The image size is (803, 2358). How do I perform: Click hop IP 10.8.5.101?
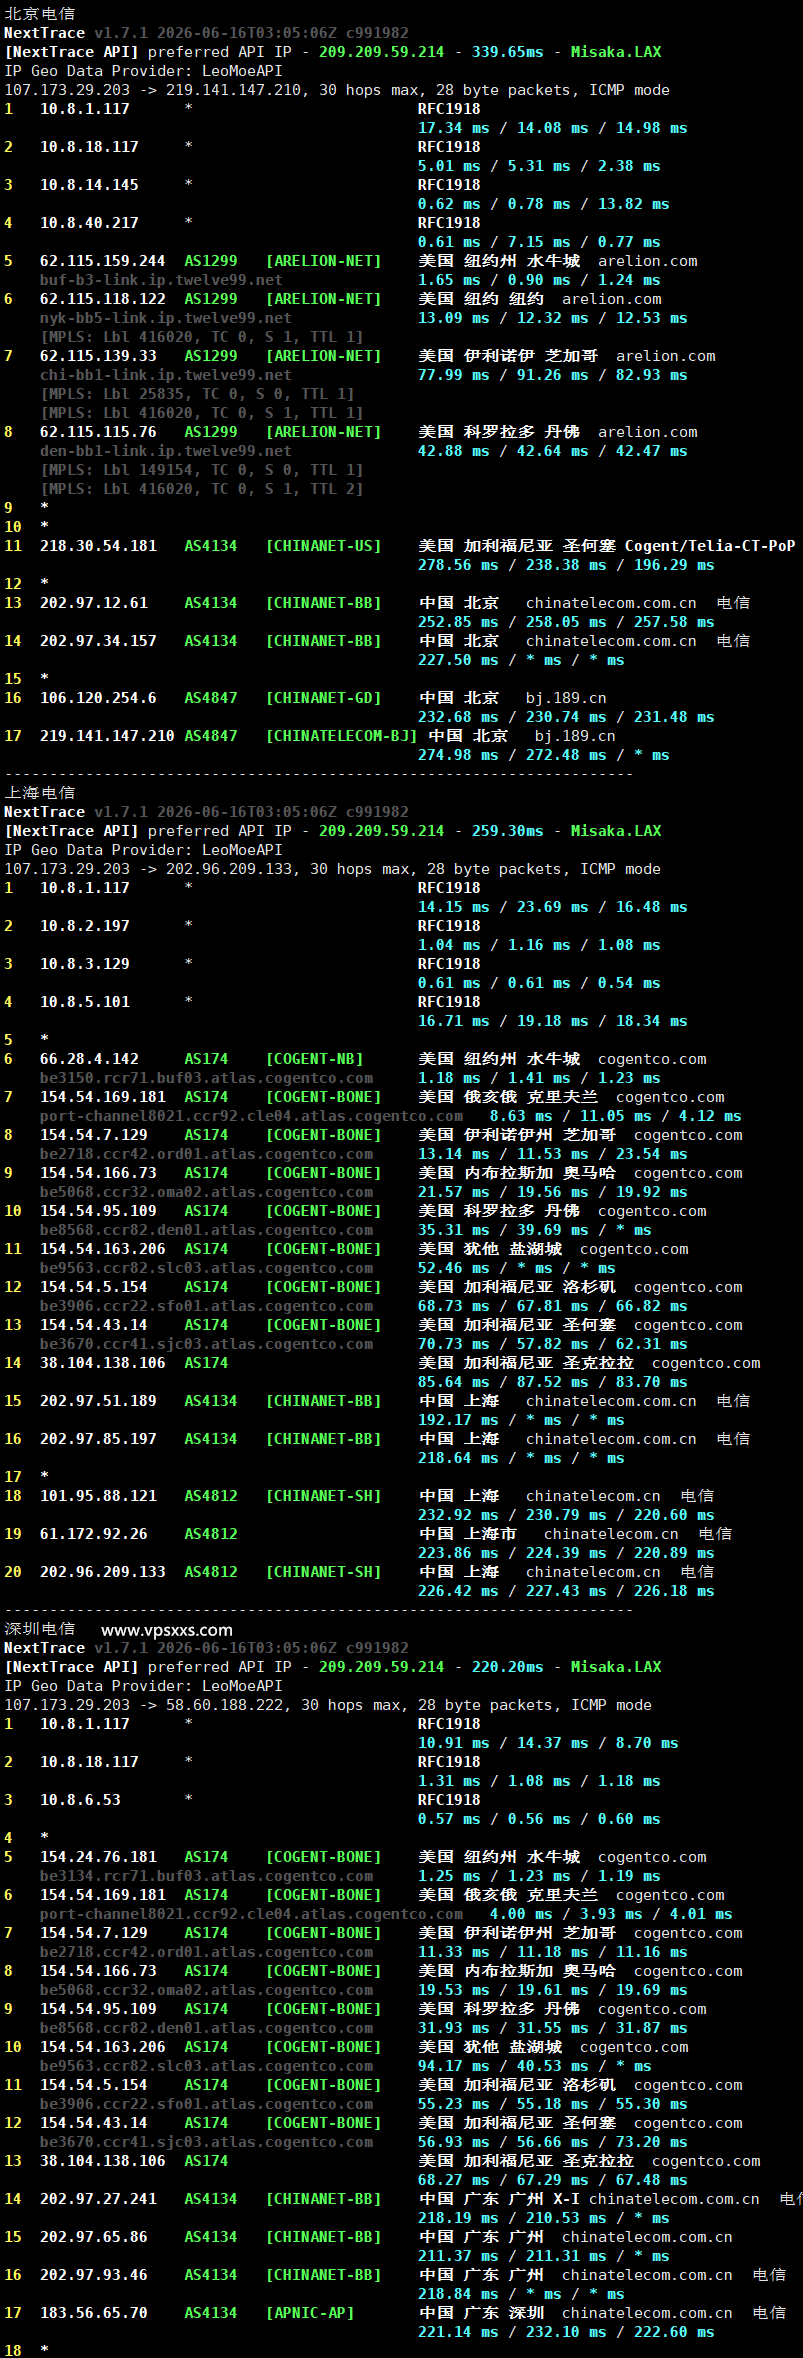tap(85, 1001)
